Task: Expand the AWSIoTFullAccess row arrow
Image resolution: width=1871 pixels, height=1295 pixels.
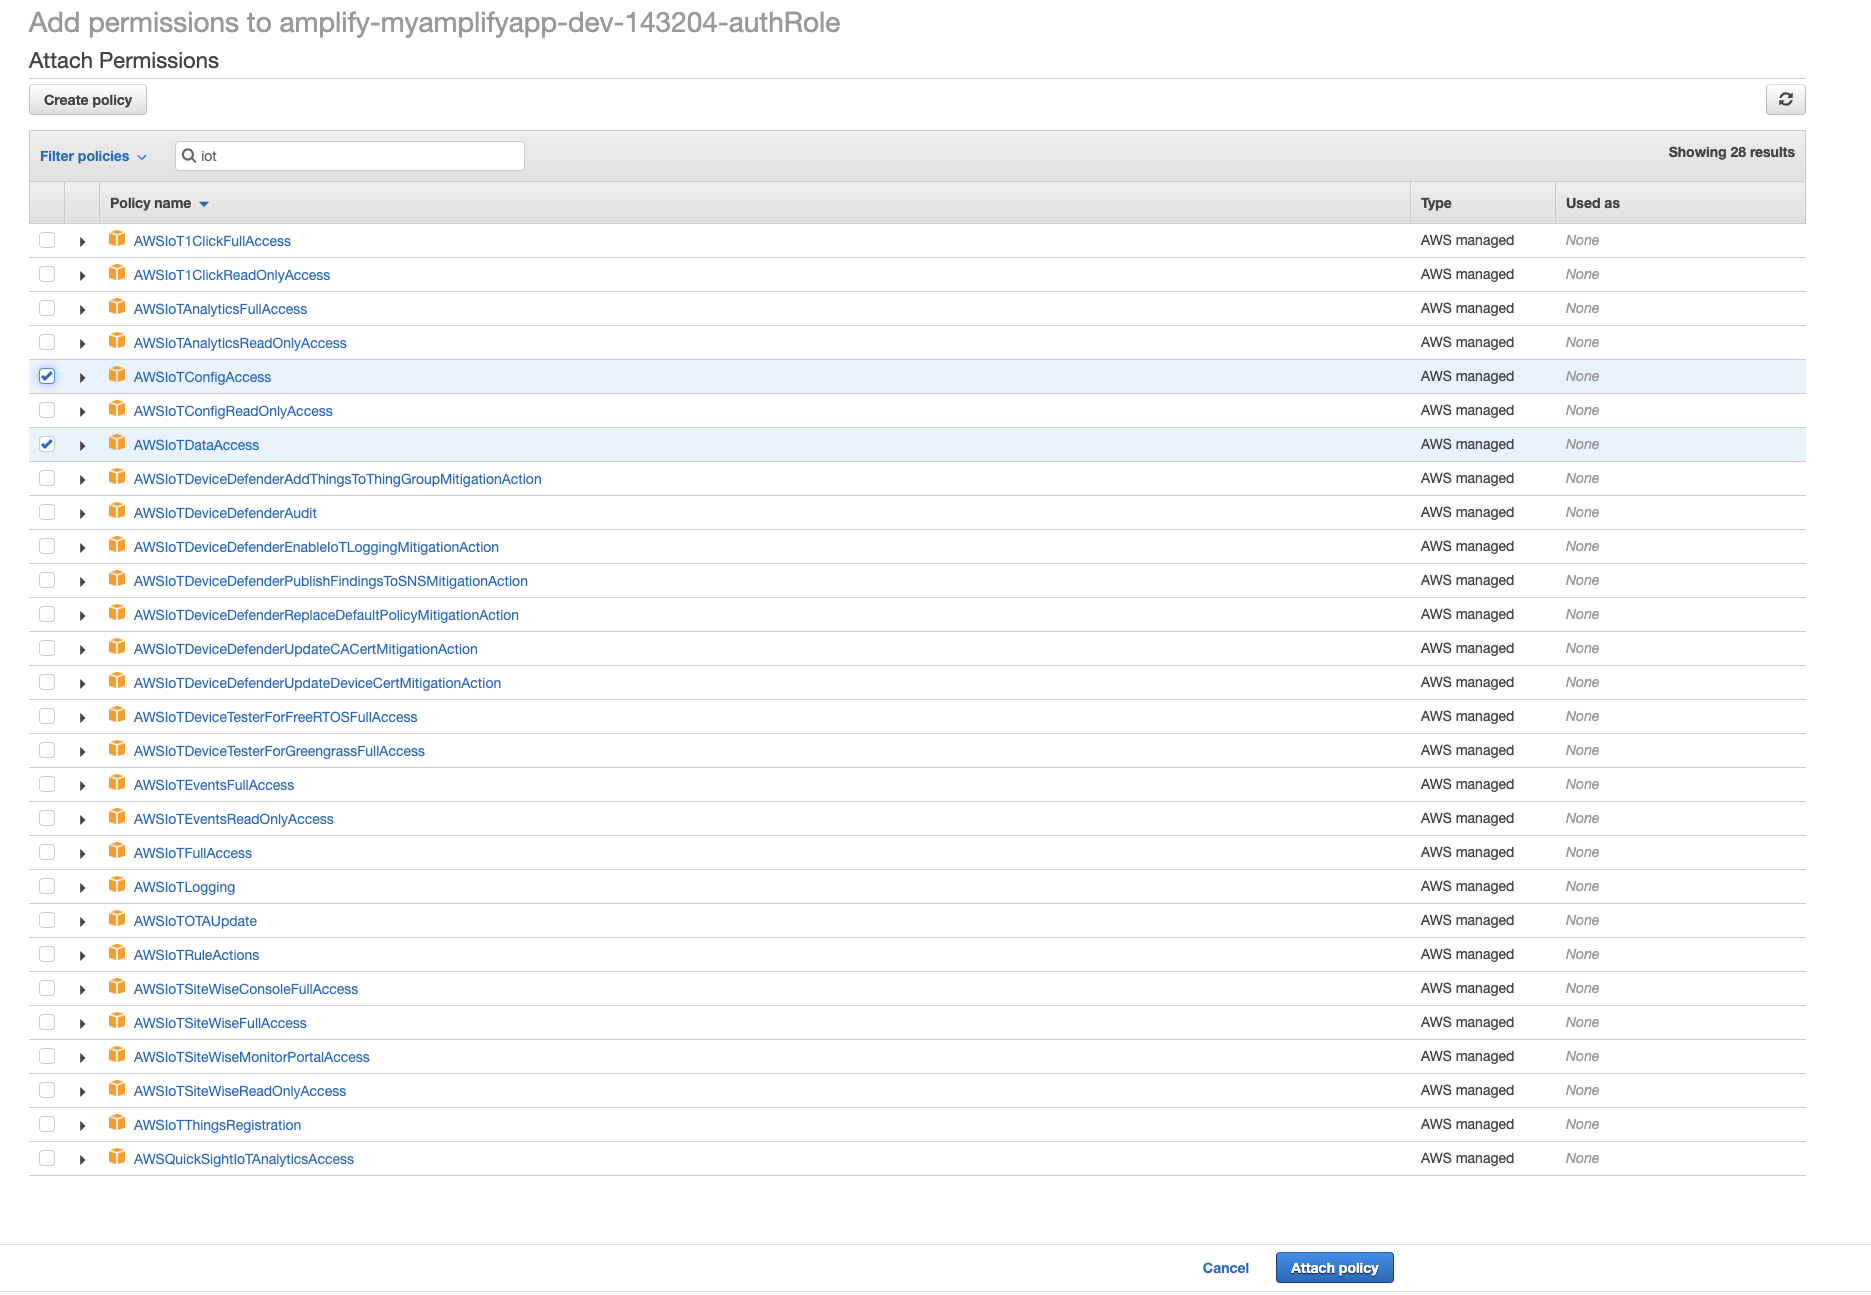Action: [82, 854]
